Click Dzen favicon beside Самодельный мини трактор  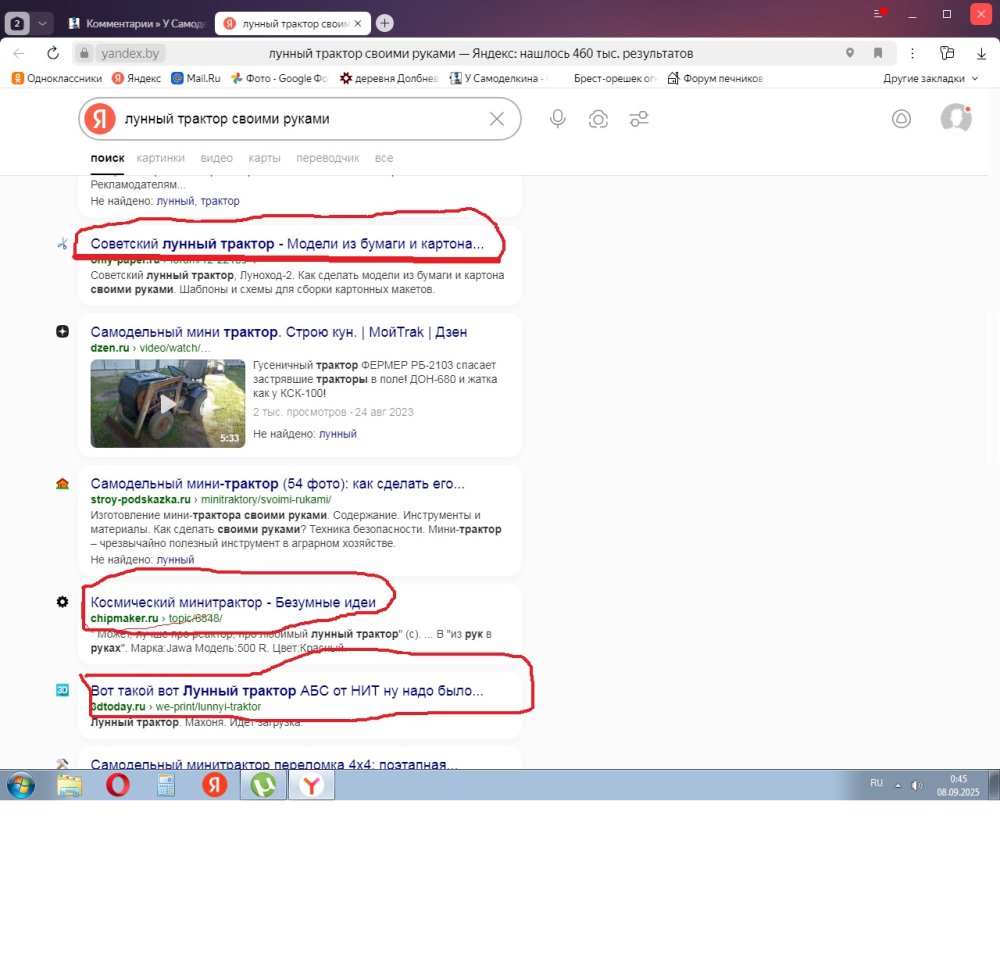point(62,331)
